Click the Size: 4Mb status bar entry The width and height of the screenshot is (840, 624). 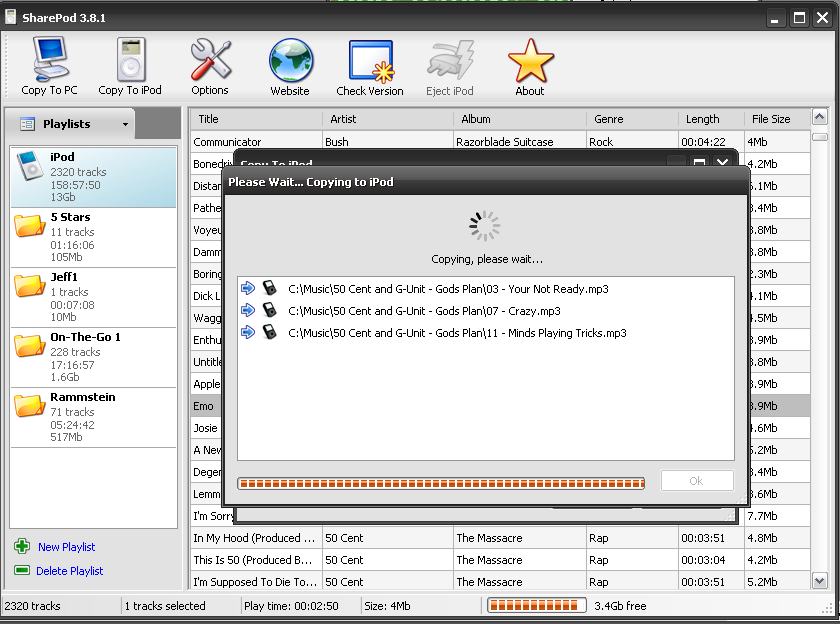pyautogui.click(x=387, y=606)
